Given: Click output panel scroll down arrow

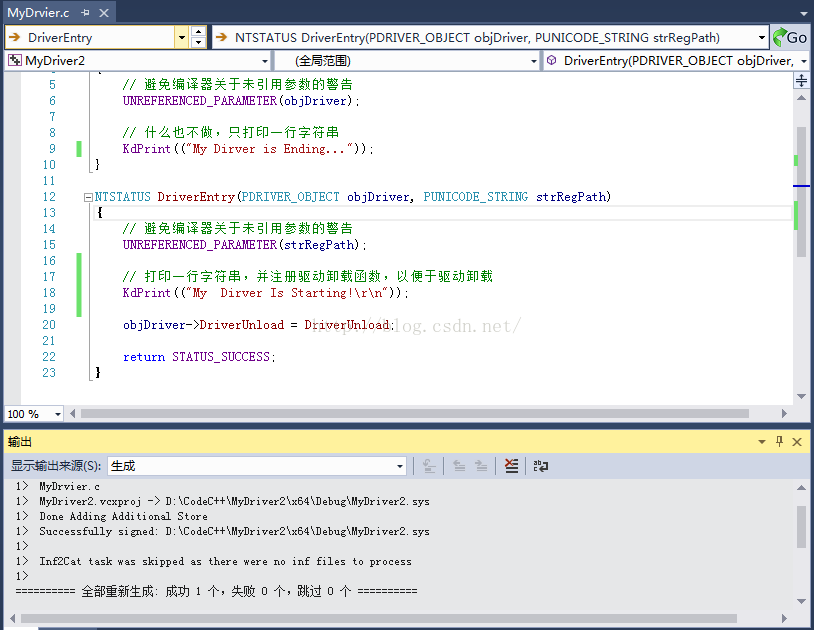Looking at the screenshot, I should click(x=801, y=601).
